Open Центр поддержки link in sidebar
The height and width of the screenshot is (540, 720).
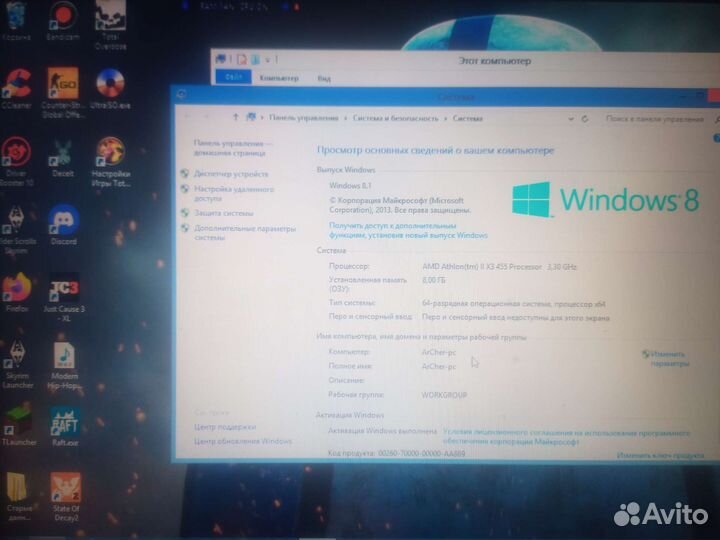225,427
